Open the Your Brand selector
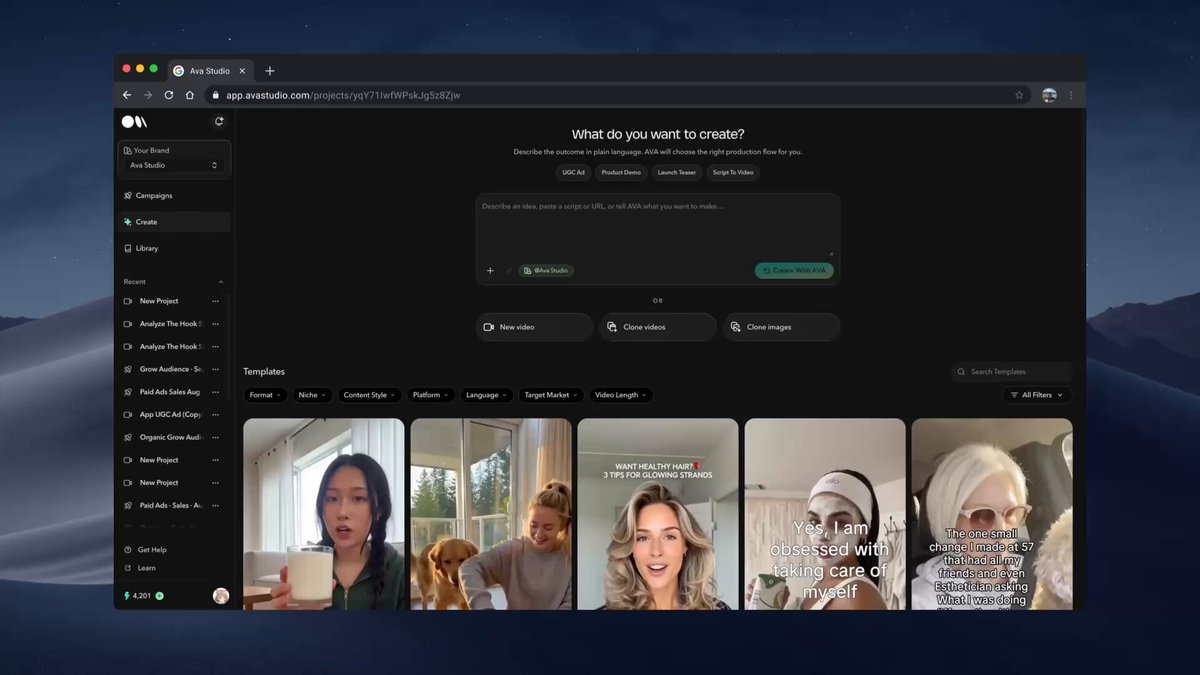 174,159
